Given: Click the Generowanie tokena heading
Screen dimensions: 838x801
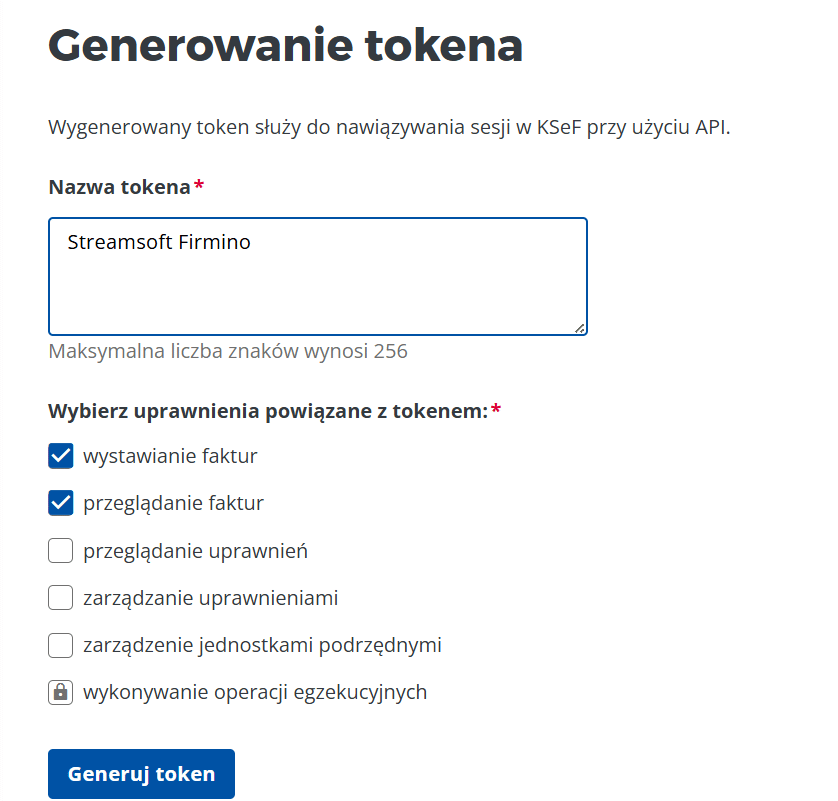Looking at the screenshot, I should (x=285, y=44).
